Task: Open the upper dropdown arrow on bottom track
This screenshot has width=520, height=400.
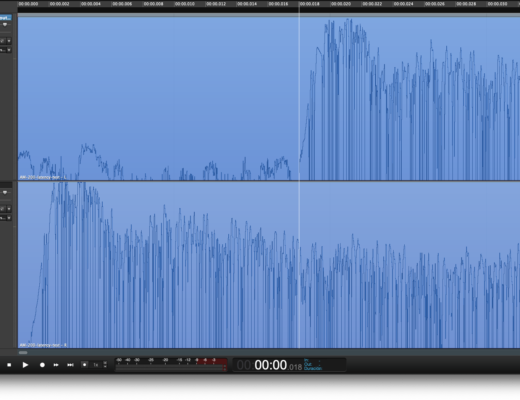Action: [x=9, y=209]
